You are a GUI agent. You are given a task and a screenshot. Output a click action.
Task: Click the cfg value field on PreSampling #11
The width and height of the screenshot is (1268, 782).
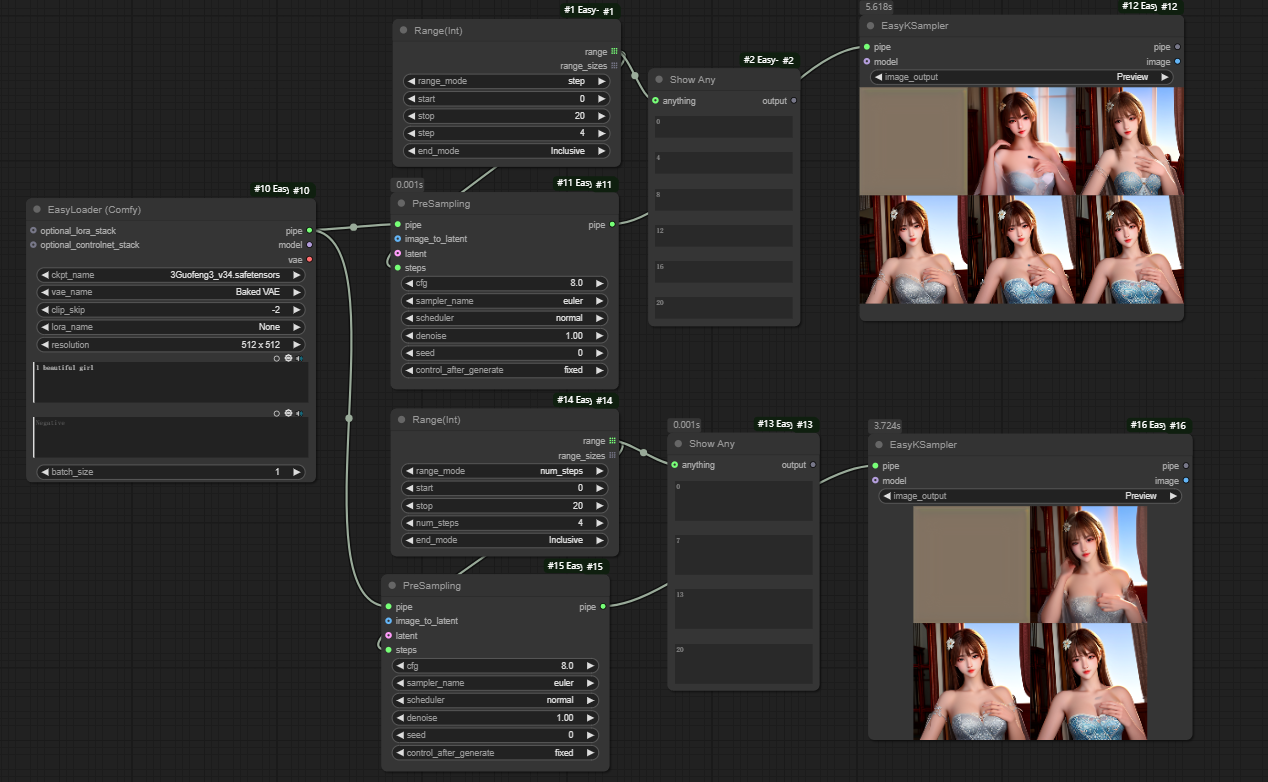[x=505, y=283]
